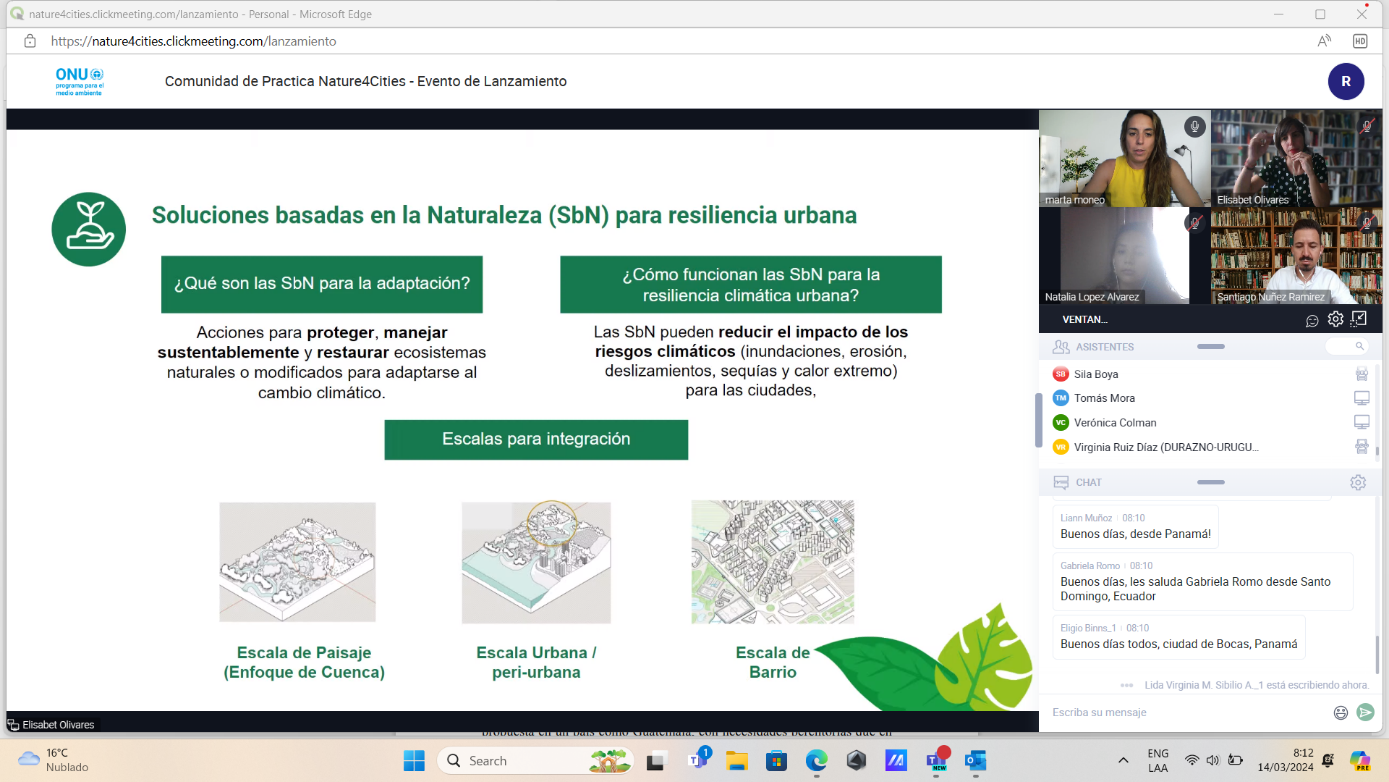The height and width of the screenshot is (782, 1389).
Task: Open the speech bubble reactions icon in video bar
Action: coord(1312,320)
